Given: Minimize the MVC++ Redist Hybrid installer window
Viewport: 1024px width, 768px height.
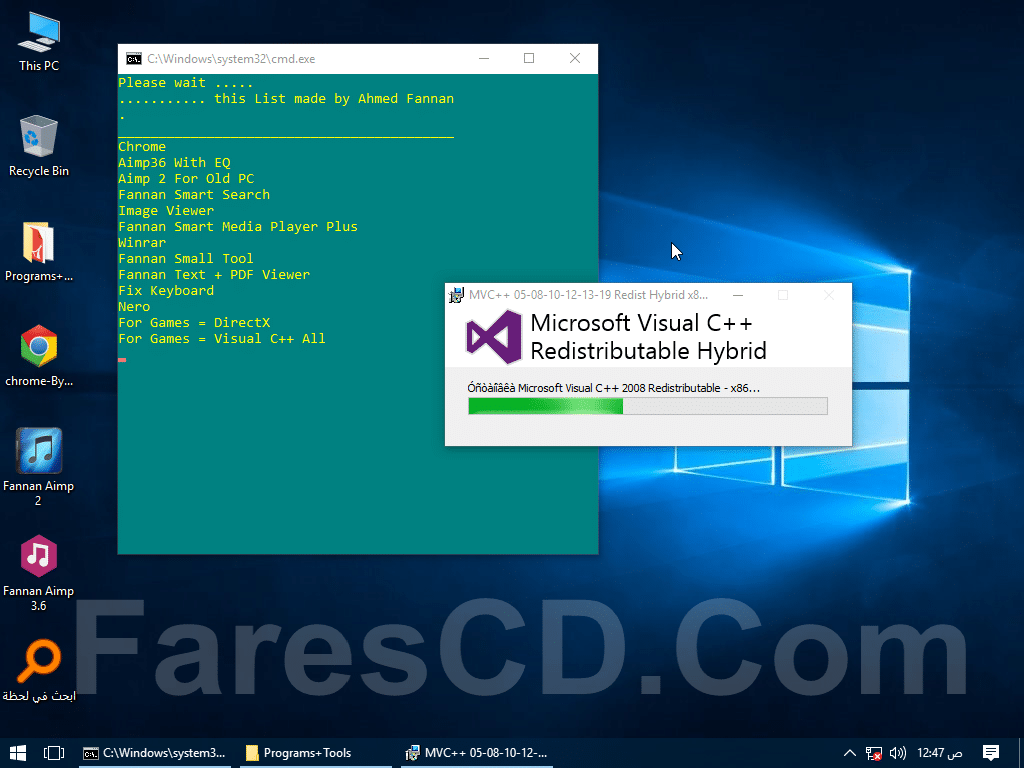Looking at the screenshot, I should click(738, 295).
